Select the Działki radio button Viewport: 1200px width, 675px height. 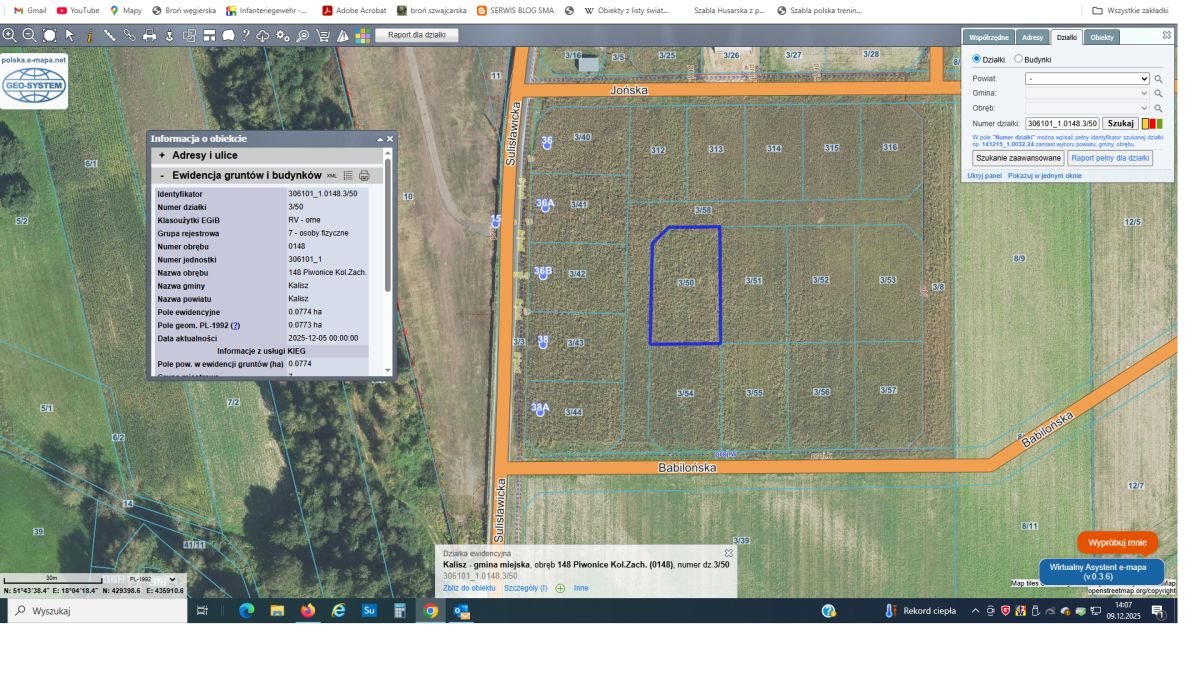pyautogui.click(x=977, y=58)
